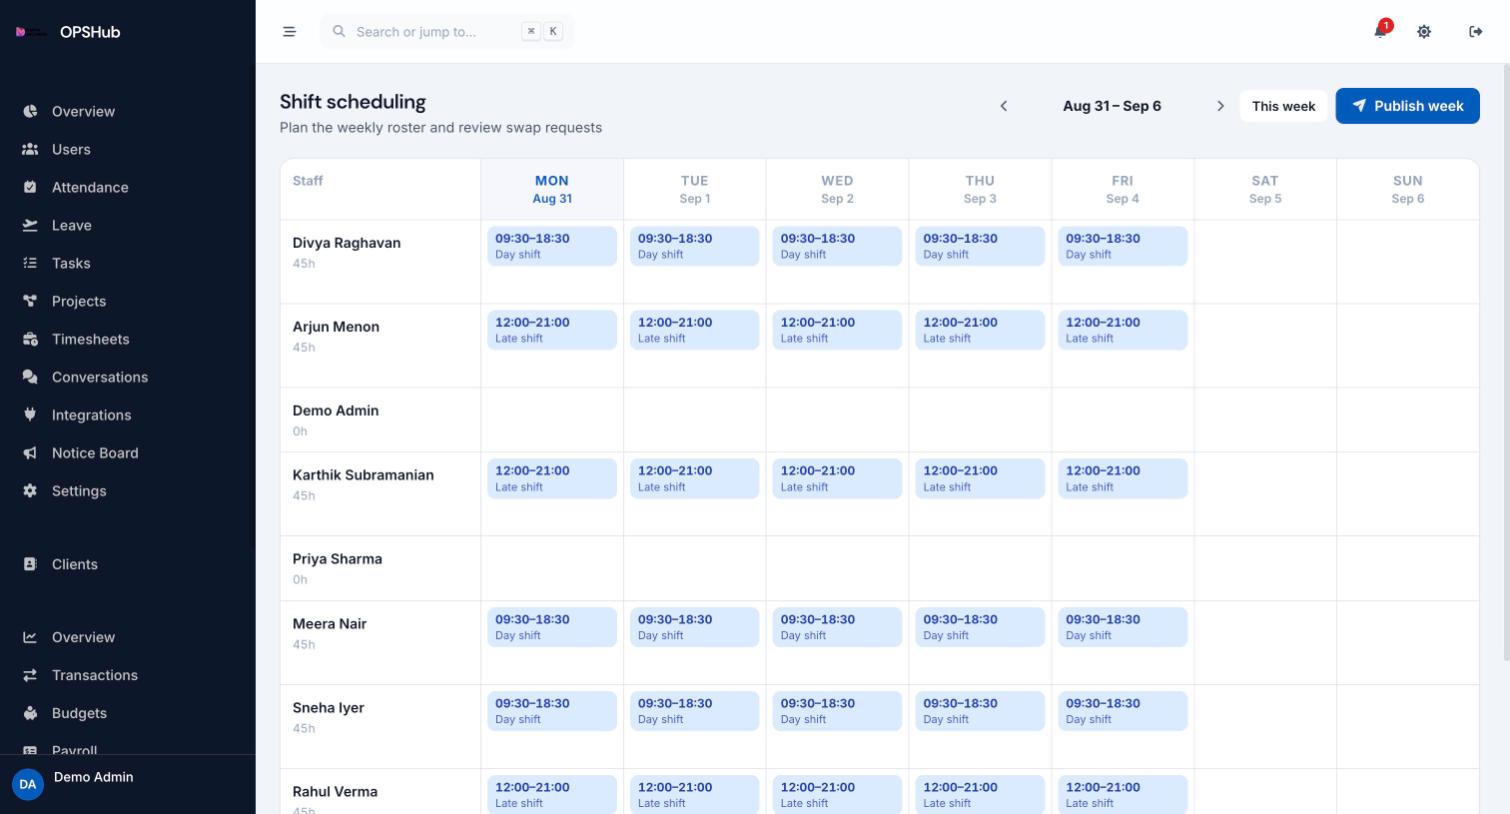Open Payroll in the sidebar
Screen dimensions: 1510x814
(128, 748)
